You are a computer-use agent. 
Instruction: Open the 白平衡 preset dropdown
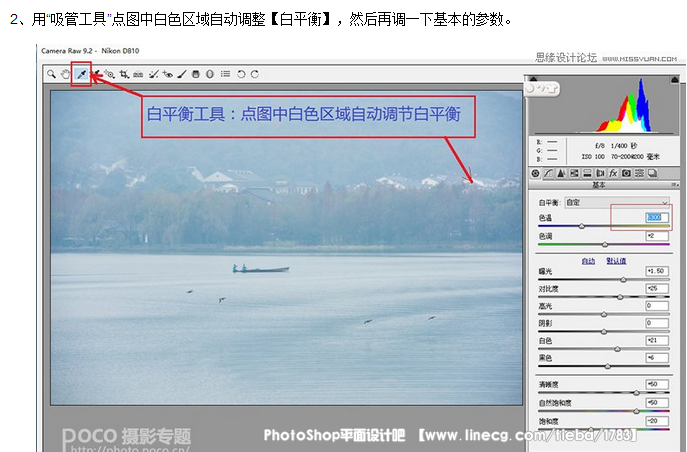pos(617,202)
